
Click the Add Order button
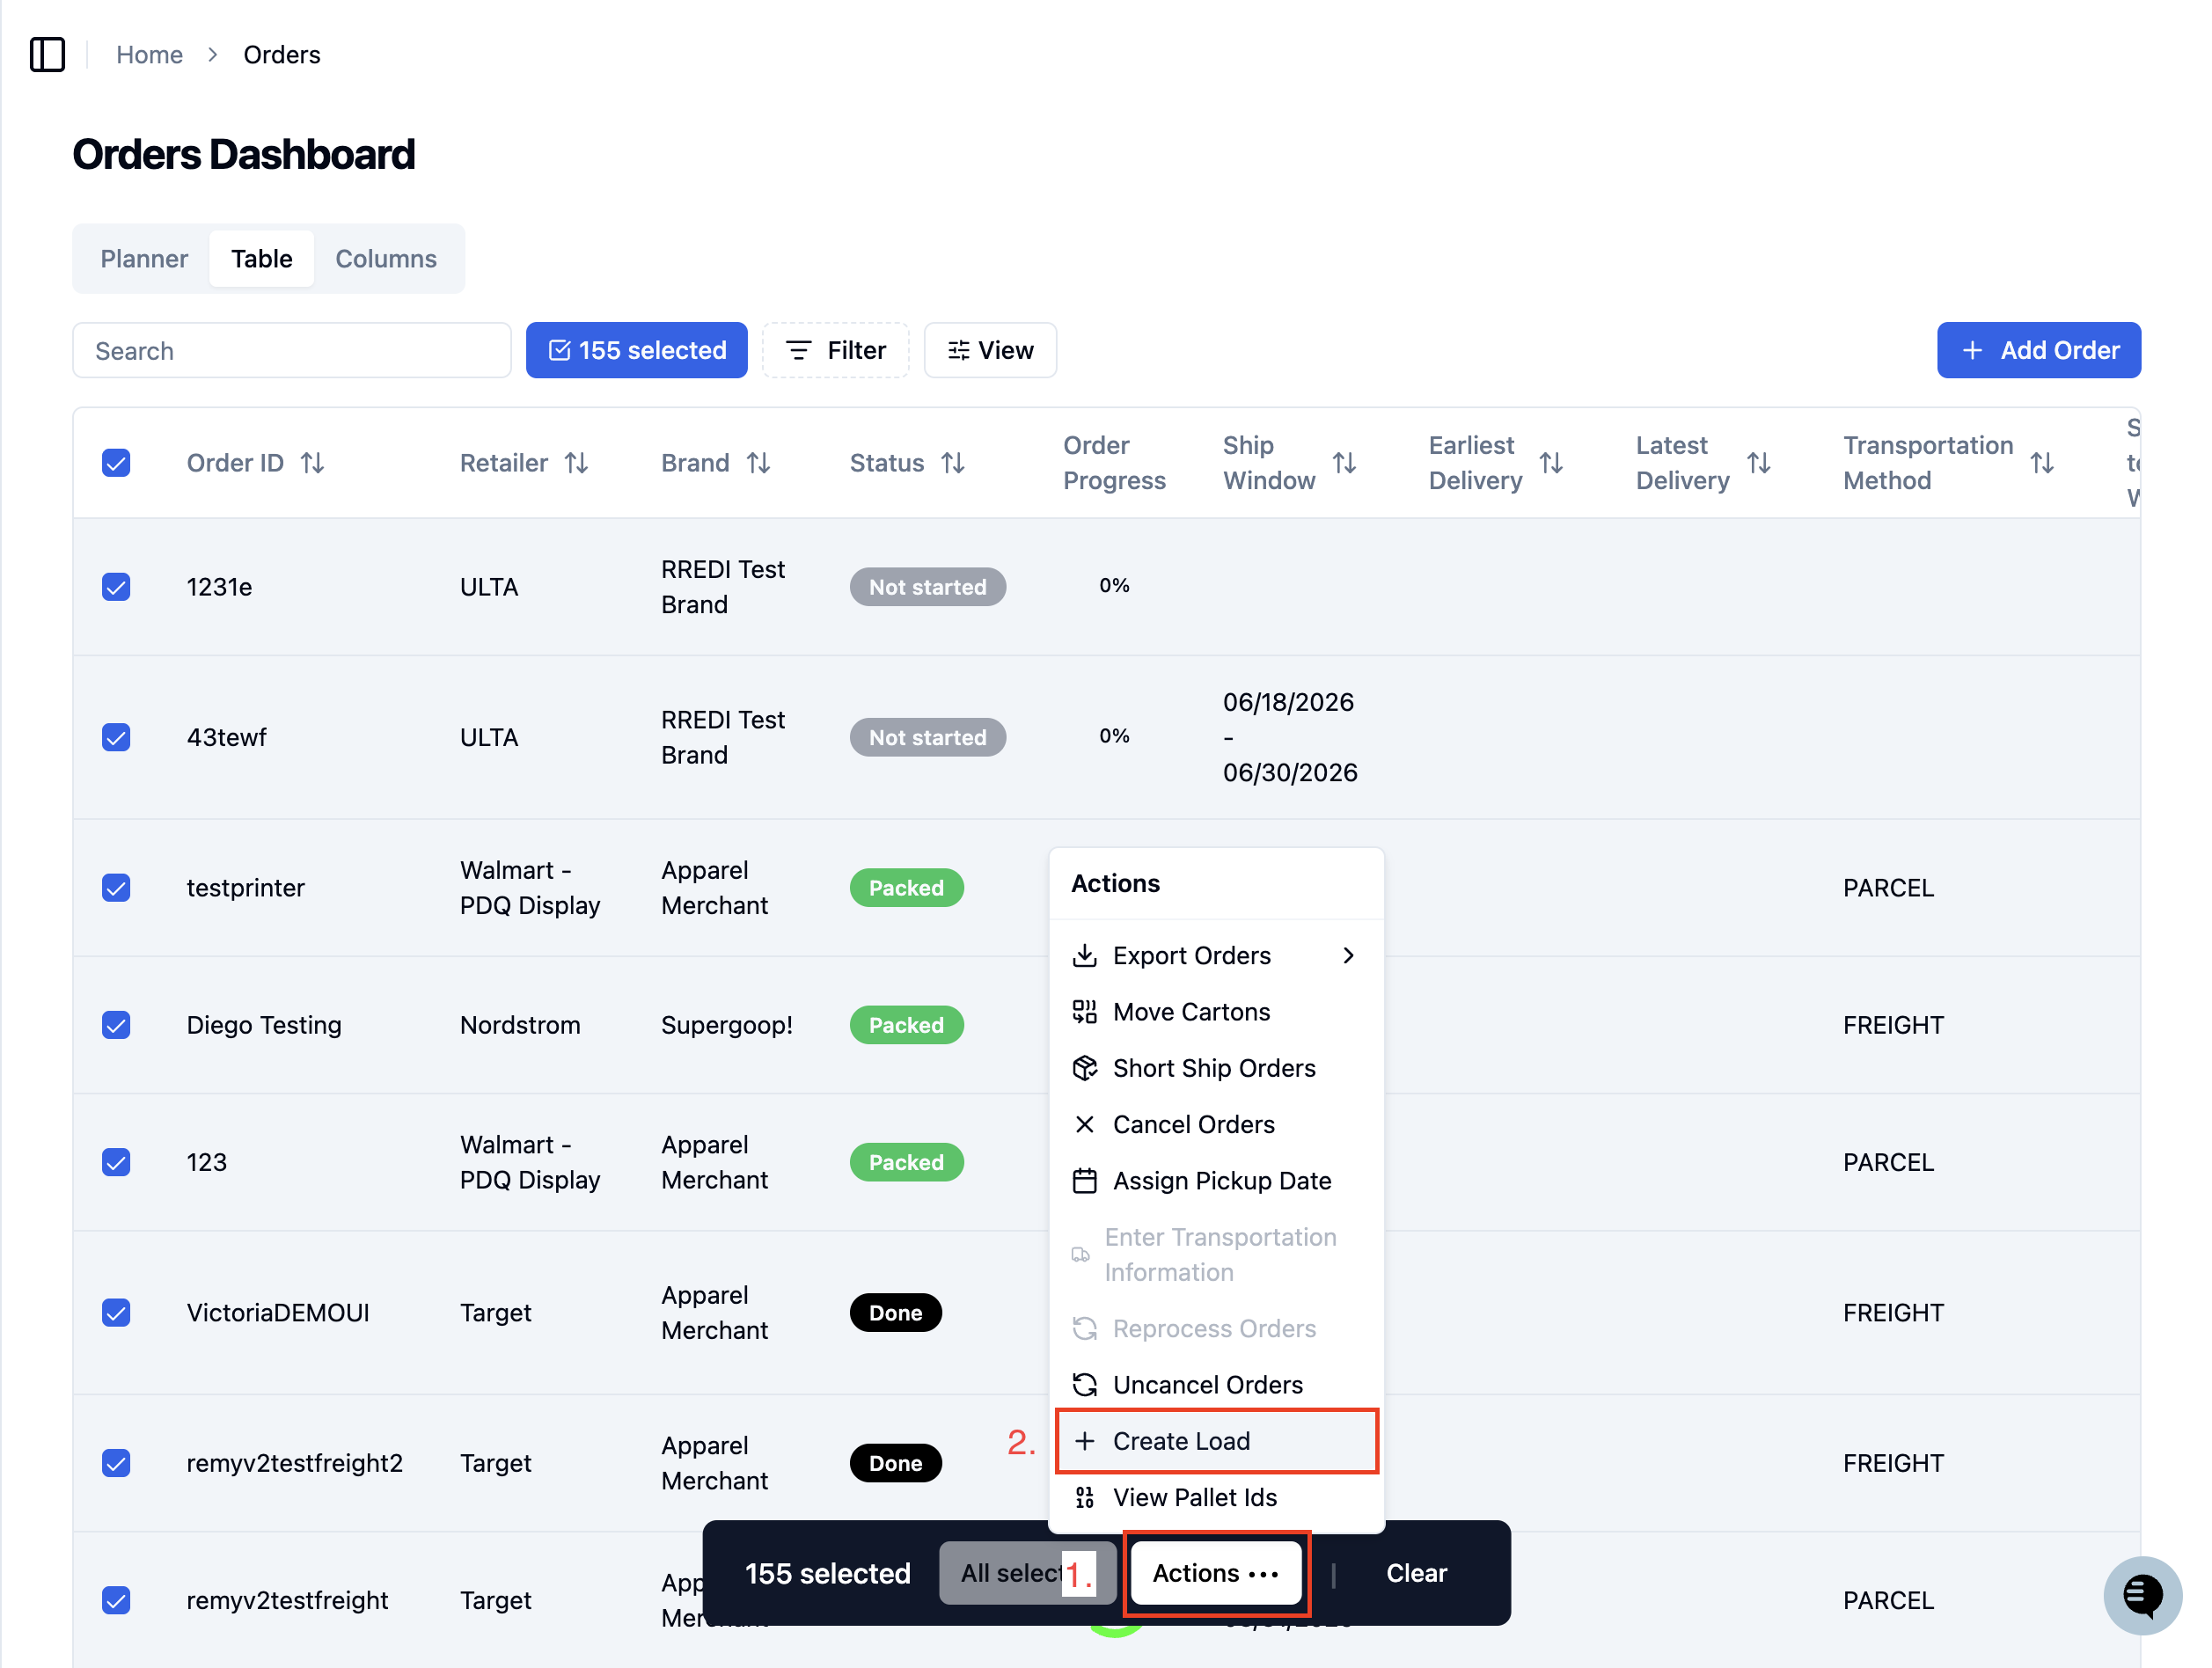pos(2039,350)
